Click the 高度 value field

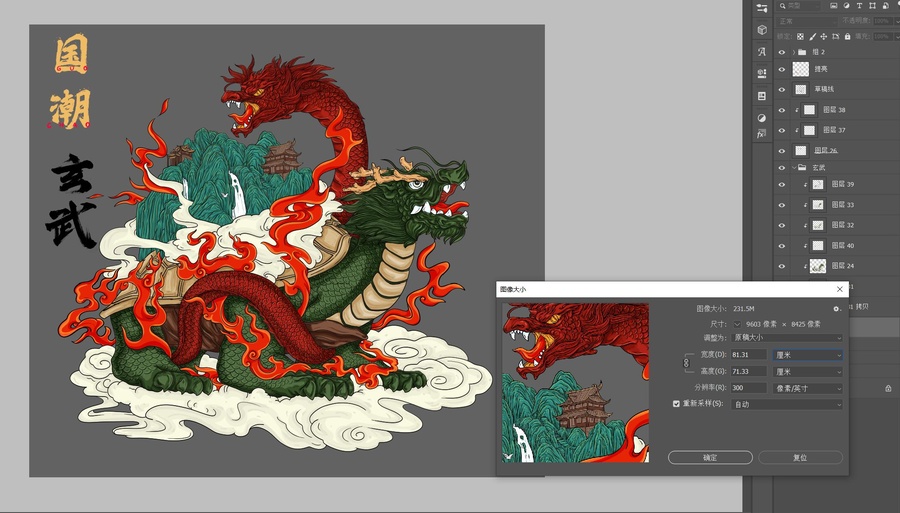coord(749,372)
